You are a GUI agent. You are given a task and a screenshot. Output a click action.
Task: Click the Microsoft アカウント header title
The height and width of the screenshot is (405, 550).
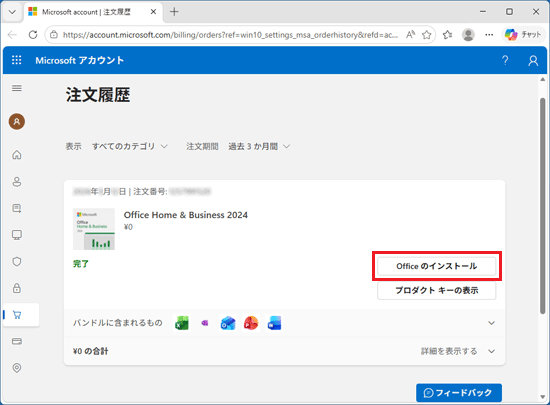click(x=80, y=60)
